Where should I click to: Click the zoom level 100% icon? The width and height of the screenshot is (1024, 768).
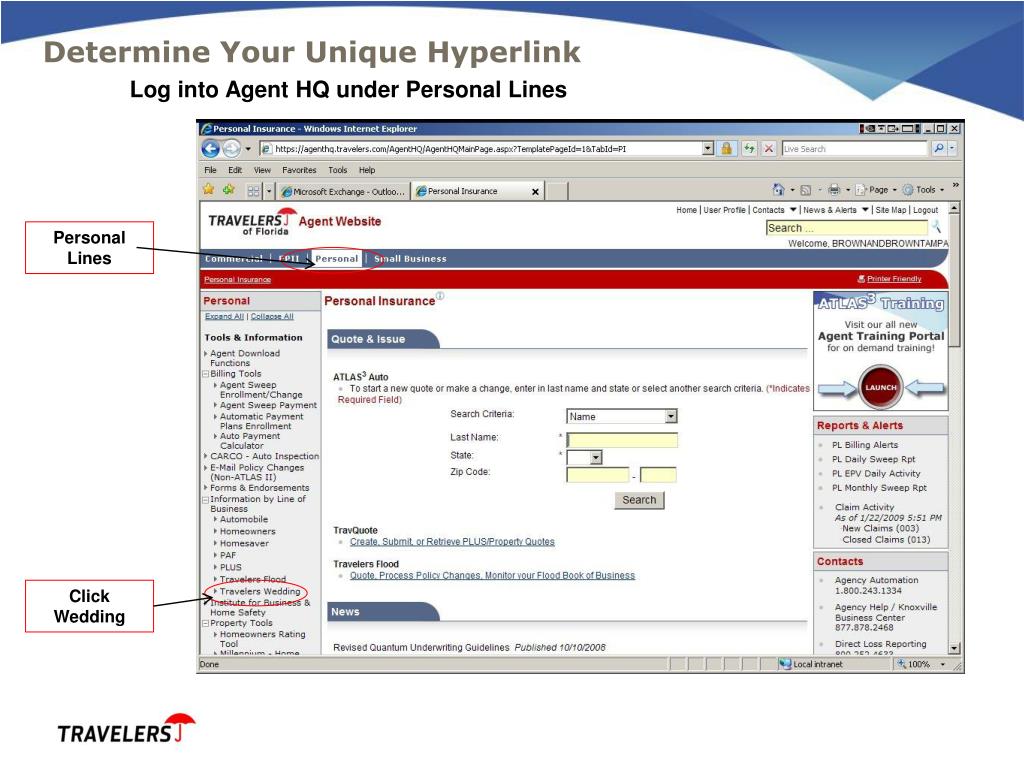(901, 664)
